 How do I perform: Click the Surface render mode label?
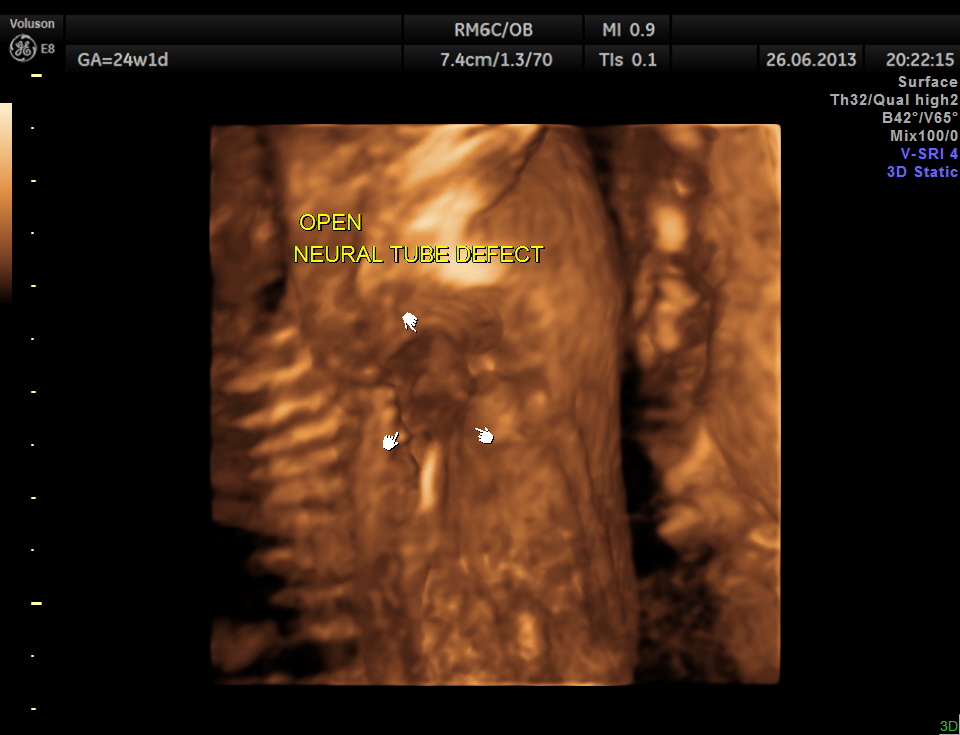pyautogui.click(x=927, y=82)
